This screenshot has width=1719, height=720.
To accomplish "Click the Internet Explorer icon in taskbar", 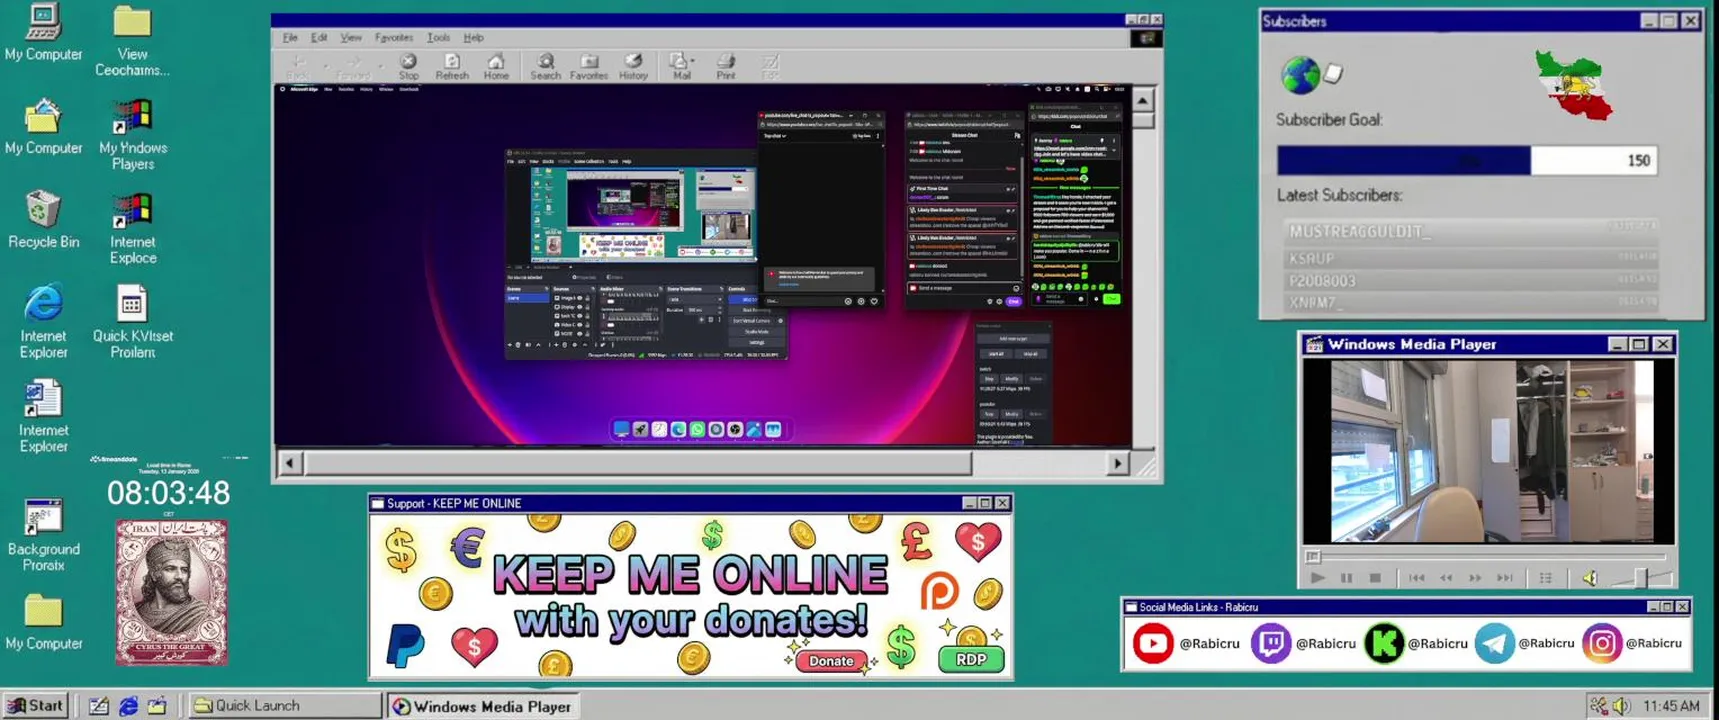I will click(x=128, y=706).
